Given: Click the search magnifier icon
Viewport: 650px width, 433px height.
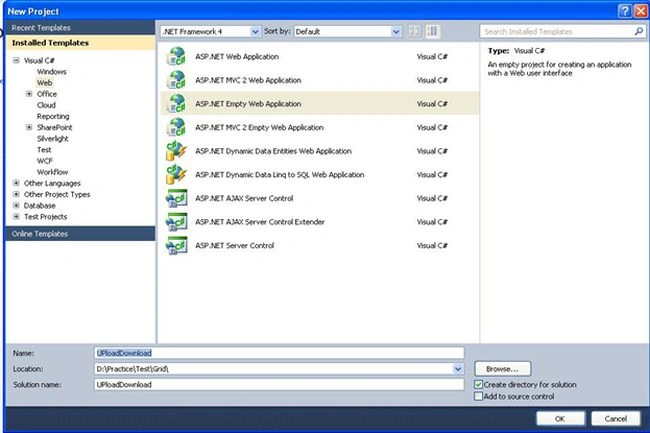Looking at the screenshot, I should point(638,31).
